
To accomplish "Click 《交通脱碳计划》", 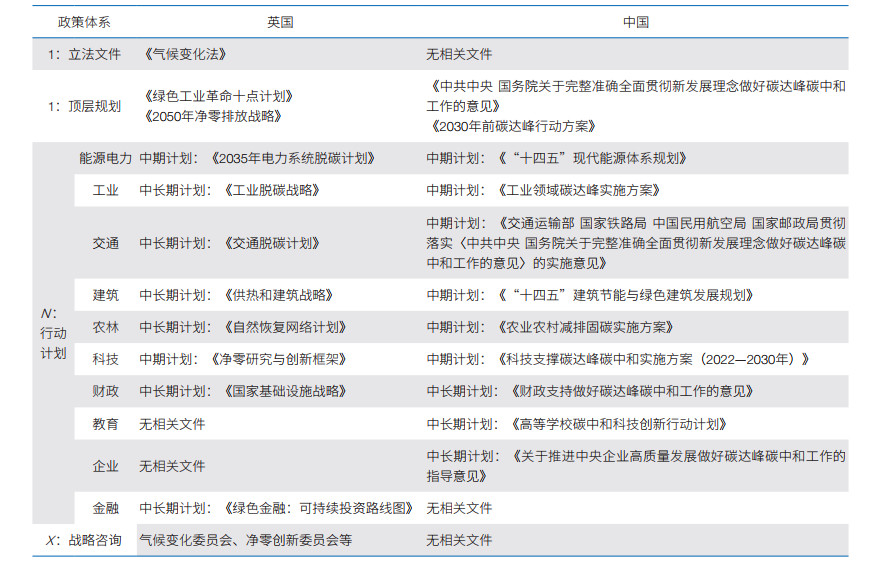I will 272,243.
